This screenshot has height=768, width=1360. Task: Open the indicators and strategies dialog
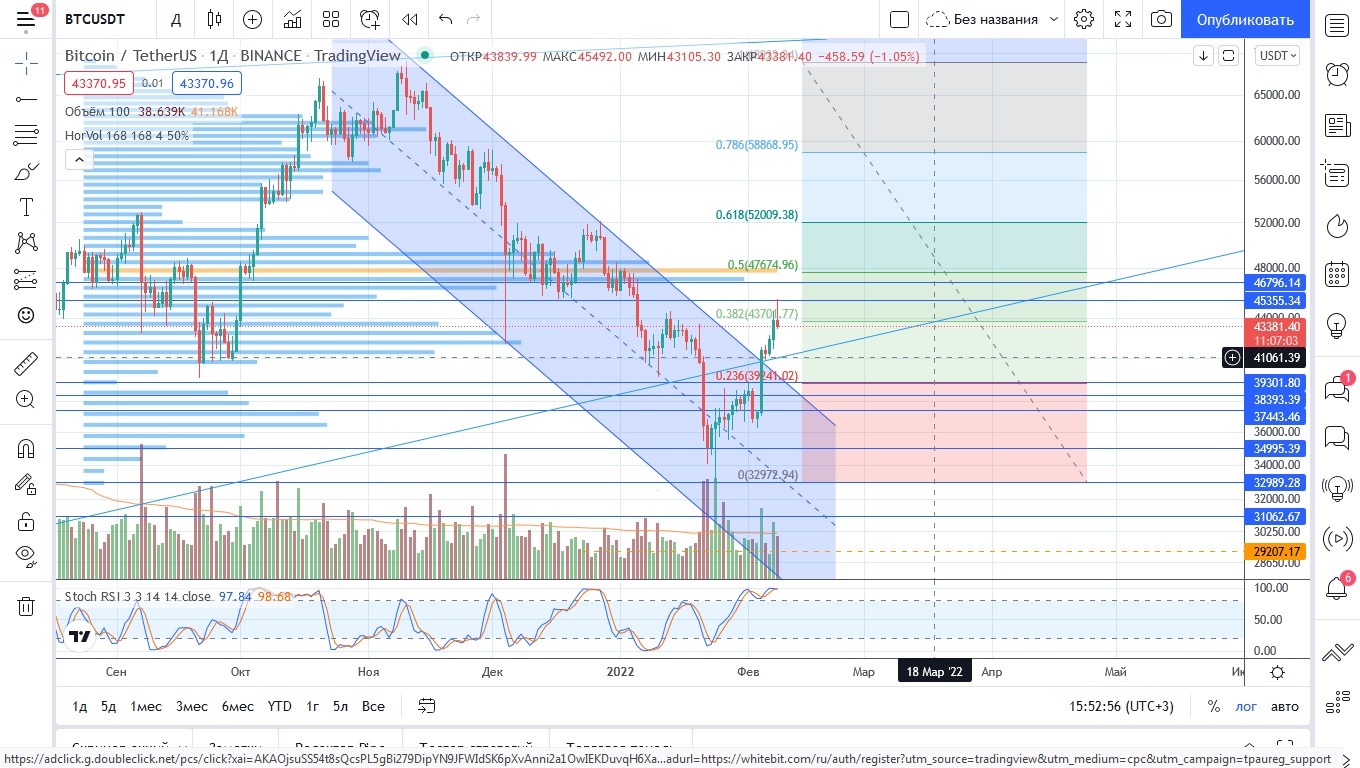pyautogui.click(x=293, y=19)
